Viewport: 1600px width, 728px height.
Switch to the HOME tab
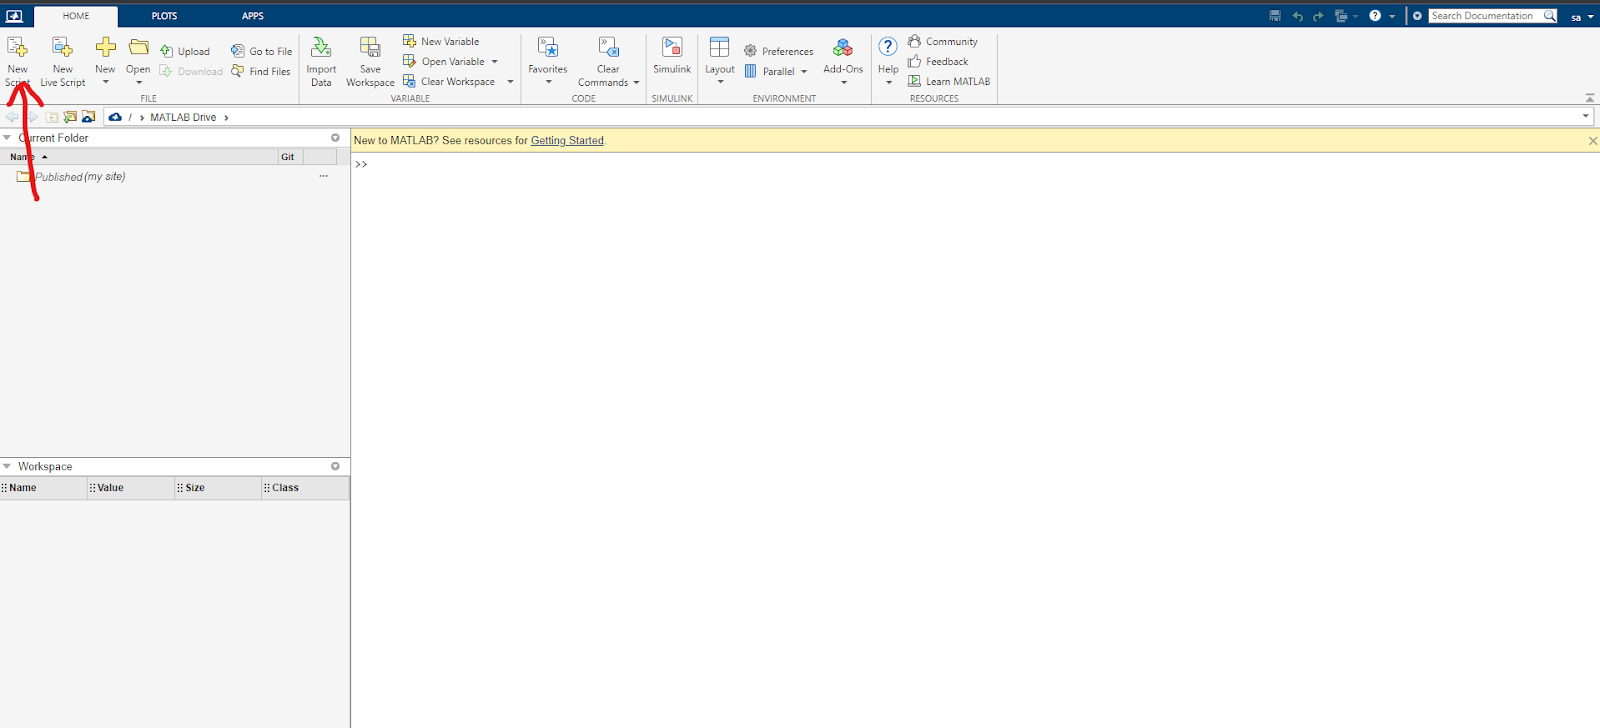76,16
